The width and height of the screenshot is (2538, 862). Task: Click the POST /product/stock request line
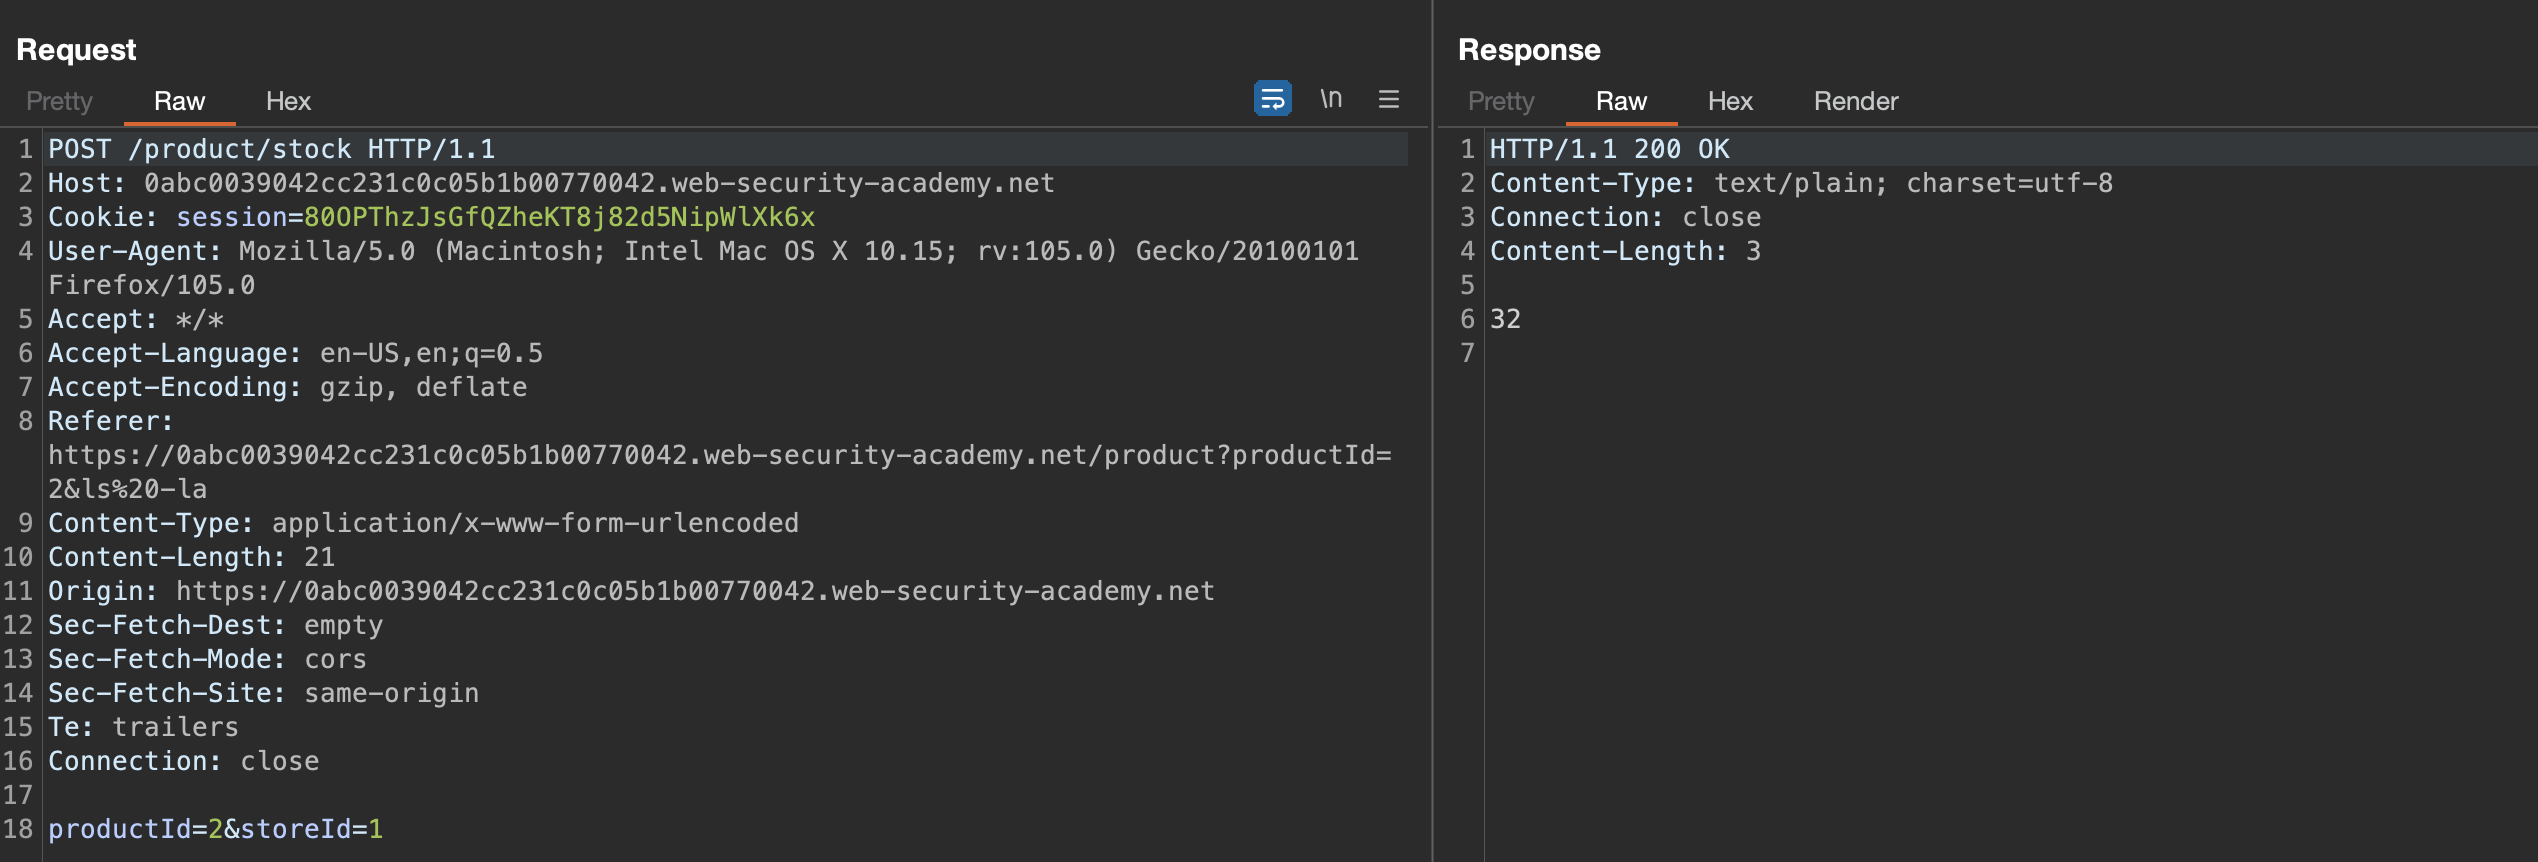(271, 149)
